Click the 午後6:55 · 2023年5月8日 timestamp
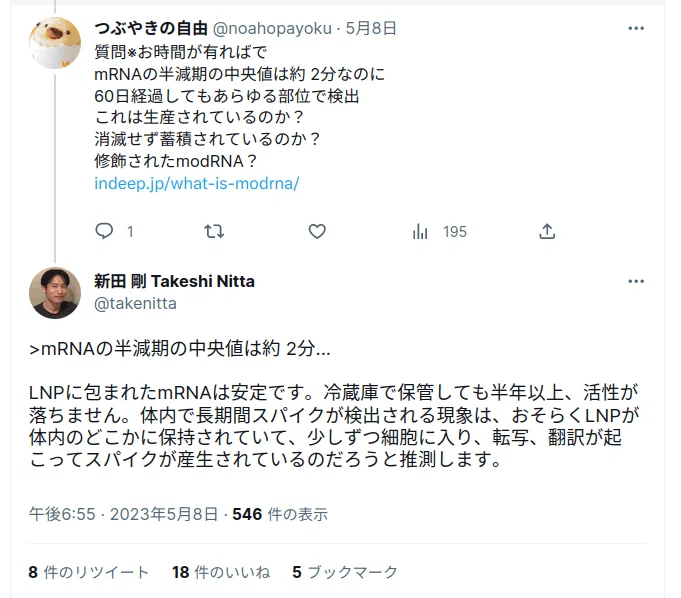 pos(123,514)
